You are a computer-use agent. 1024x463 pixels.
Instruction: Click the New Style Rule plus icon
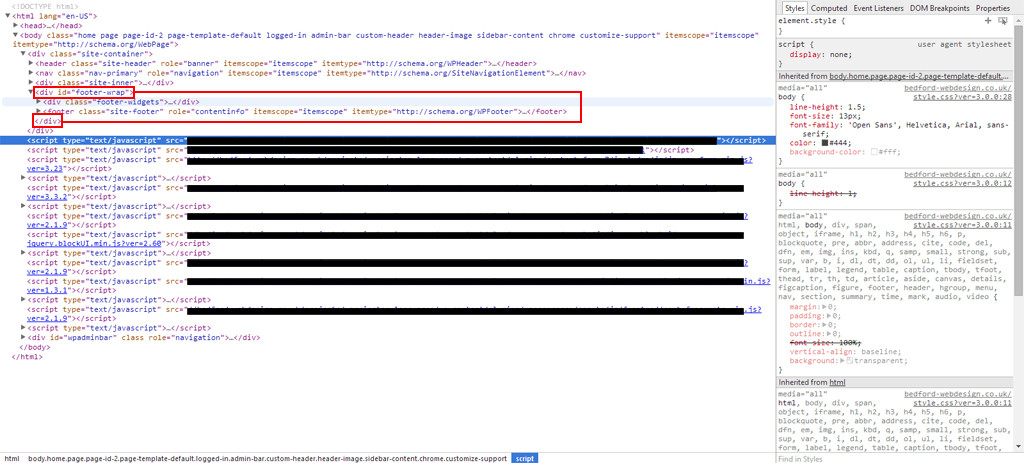(989, 20)
